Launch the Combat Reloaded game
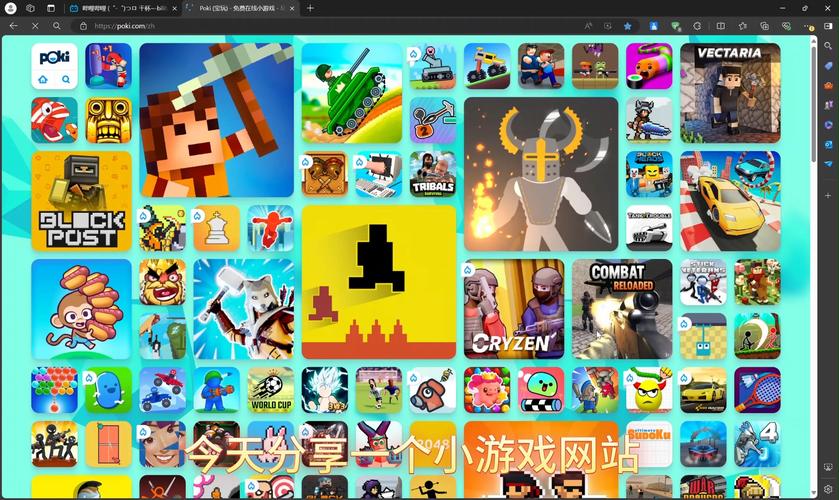839x500 pixels. pos(622,309)
